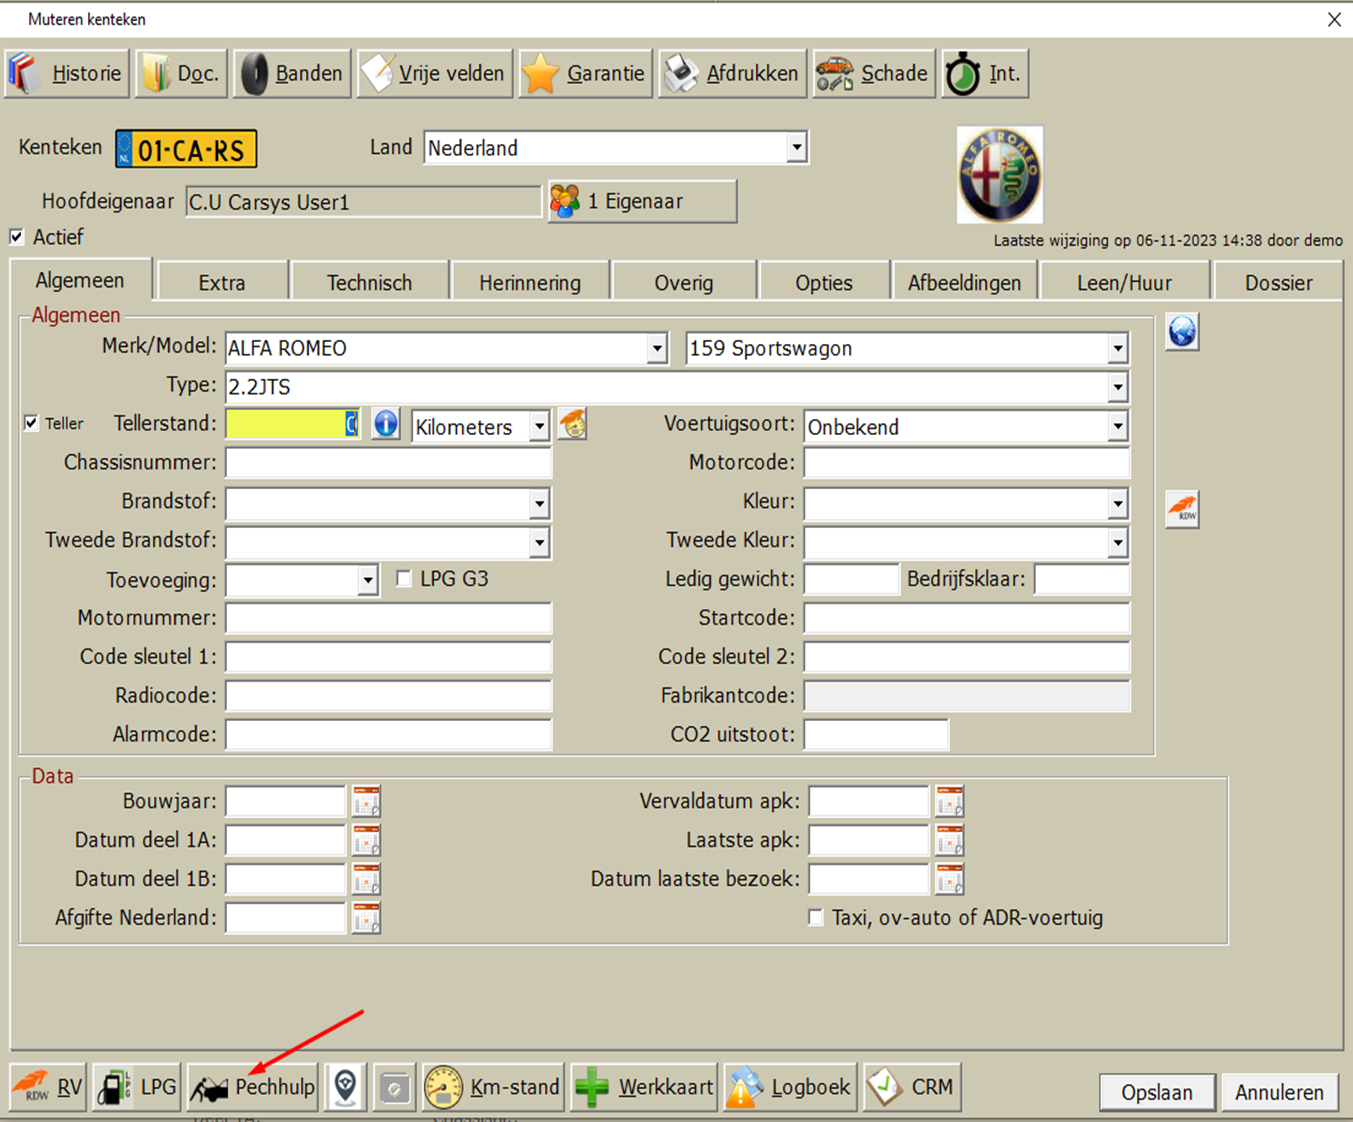
Task: Click the blue info icon next to Tellerstand
Action: (x=386, y=424)
